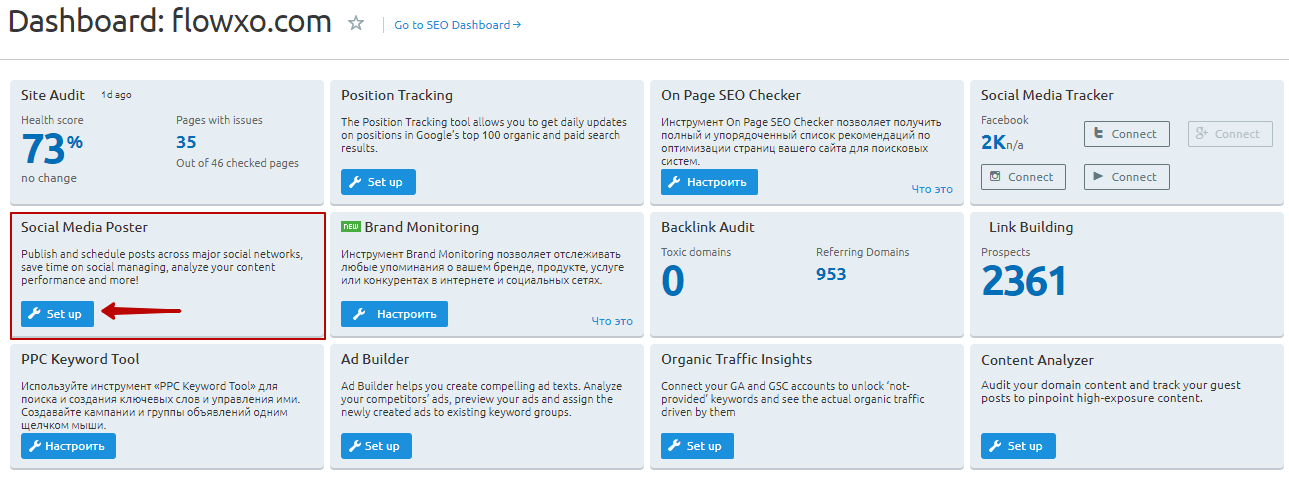
Task: Click Set up in Social Media Poster
Action: (57, 314)
